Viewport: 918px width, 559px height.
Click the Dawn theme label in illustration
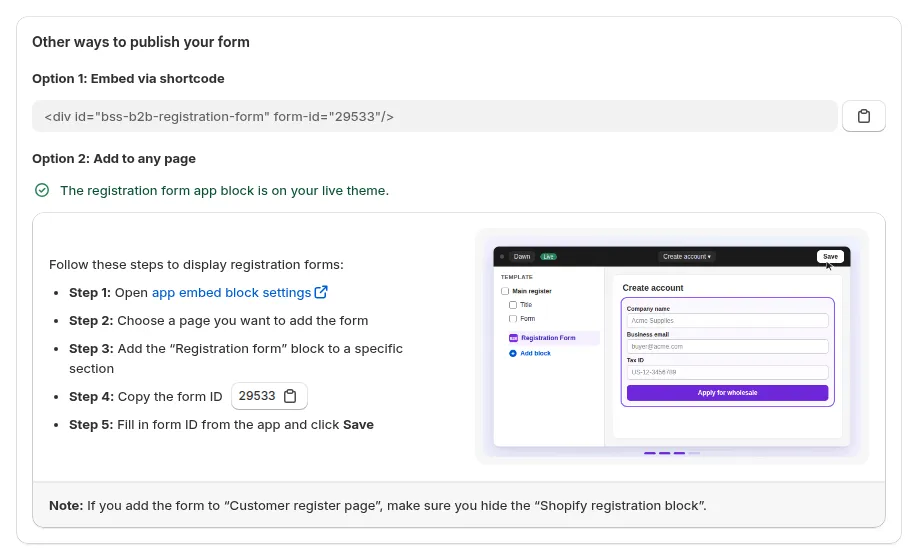coord(522,256)
